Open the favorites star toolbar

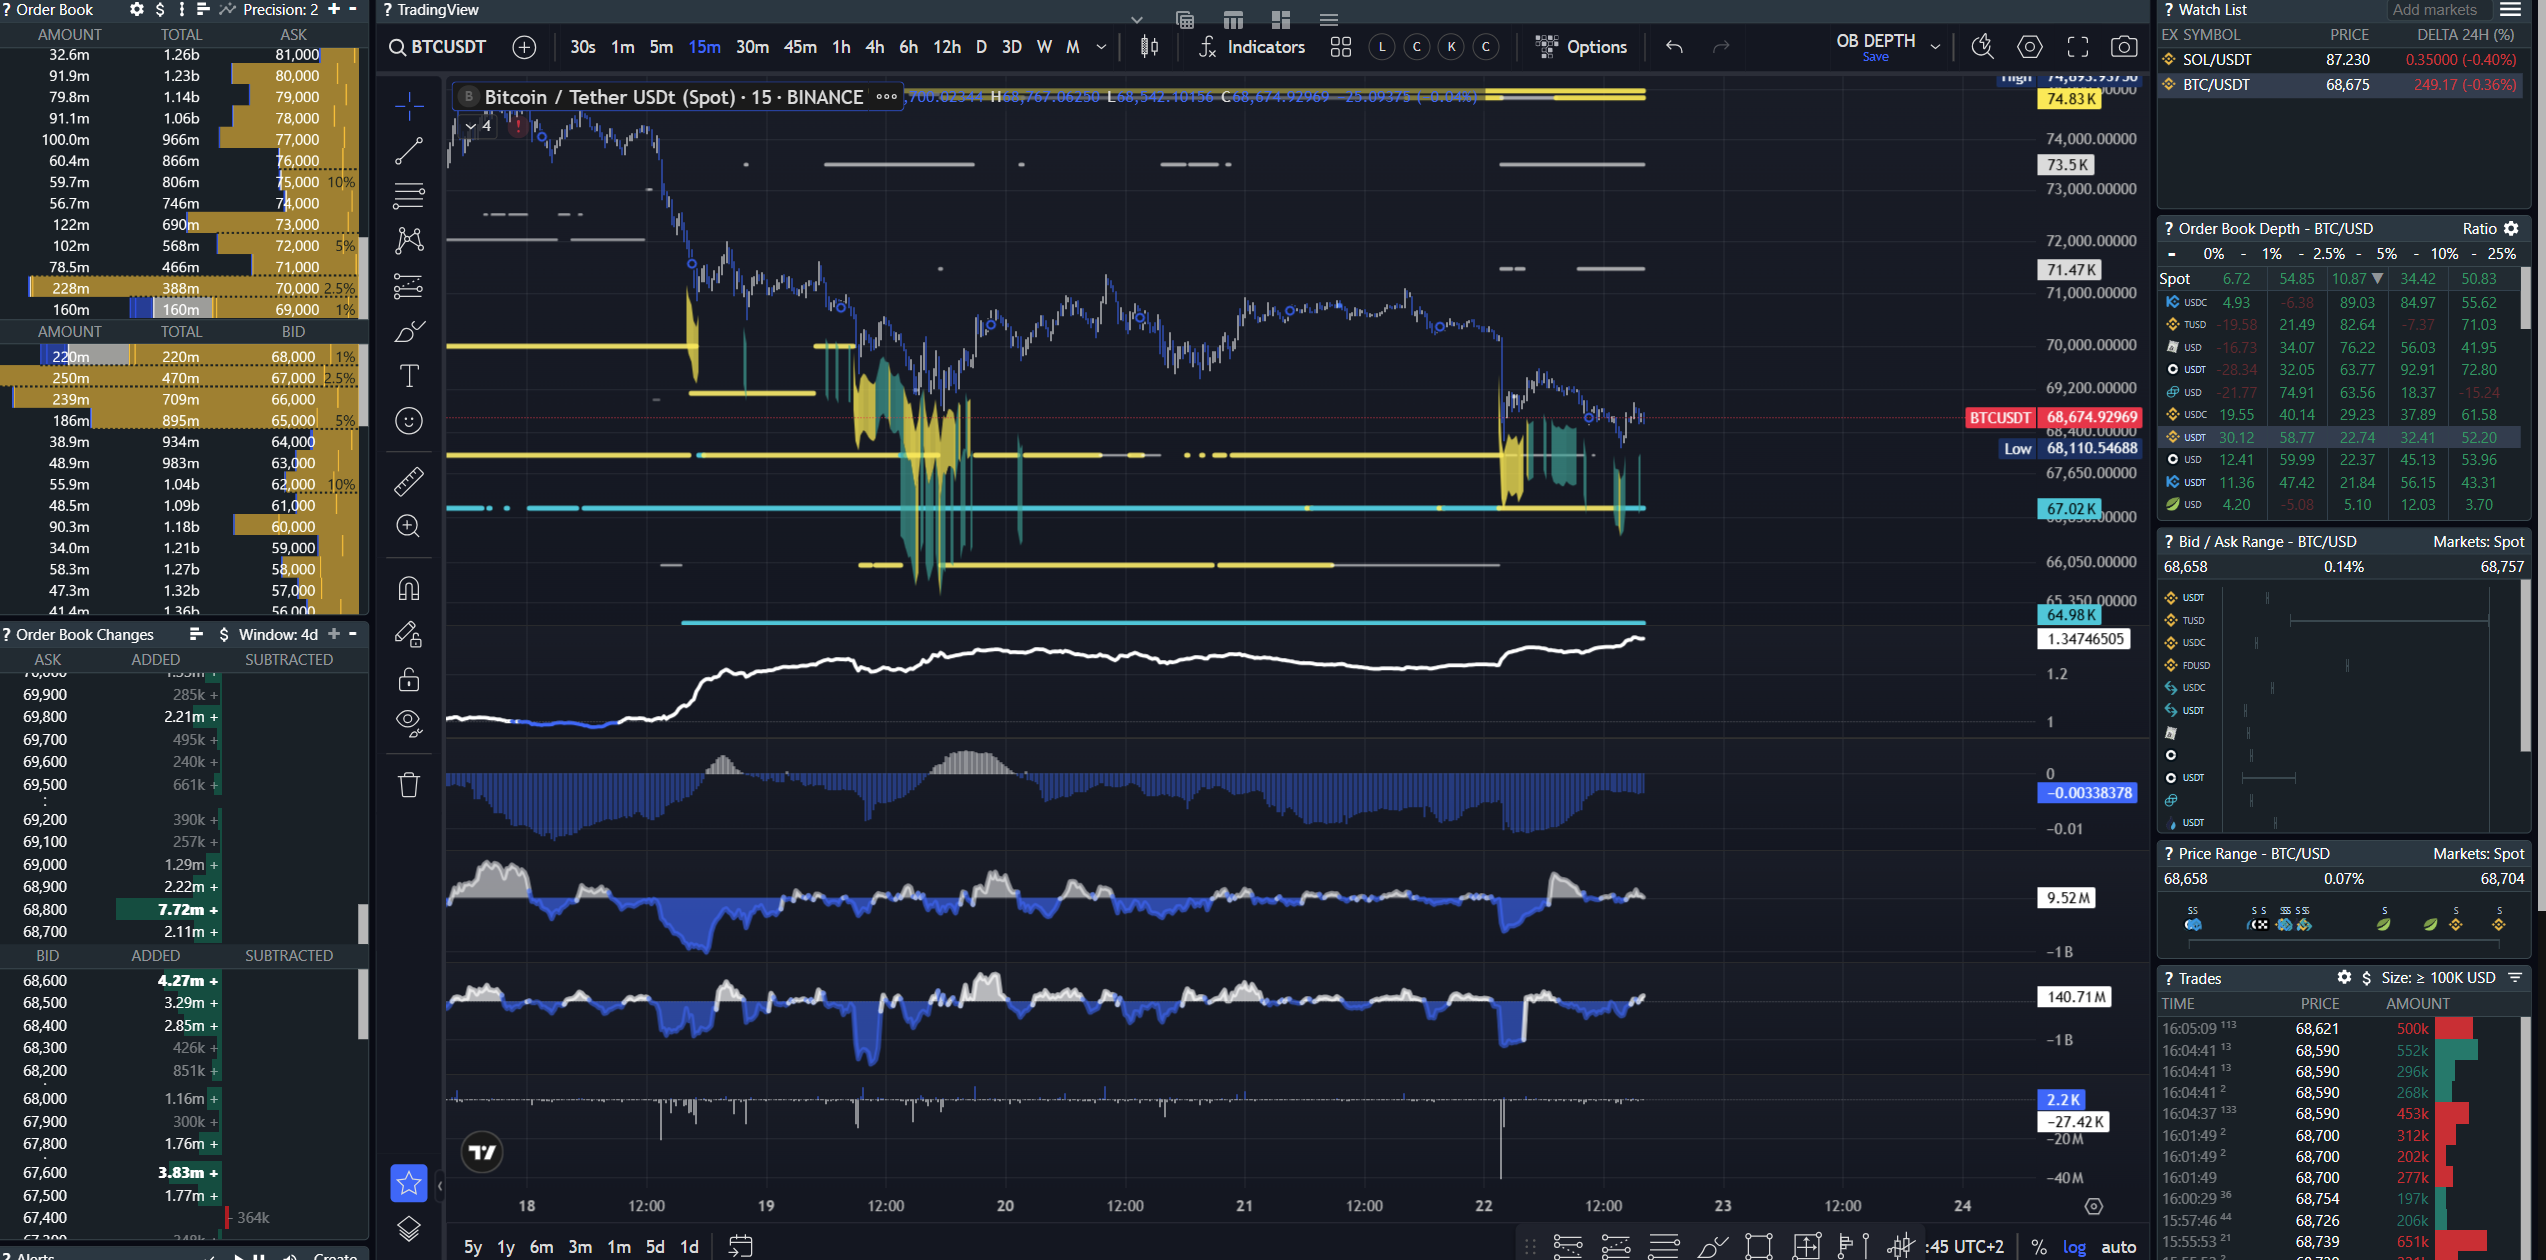click(x=409, y=1184)
